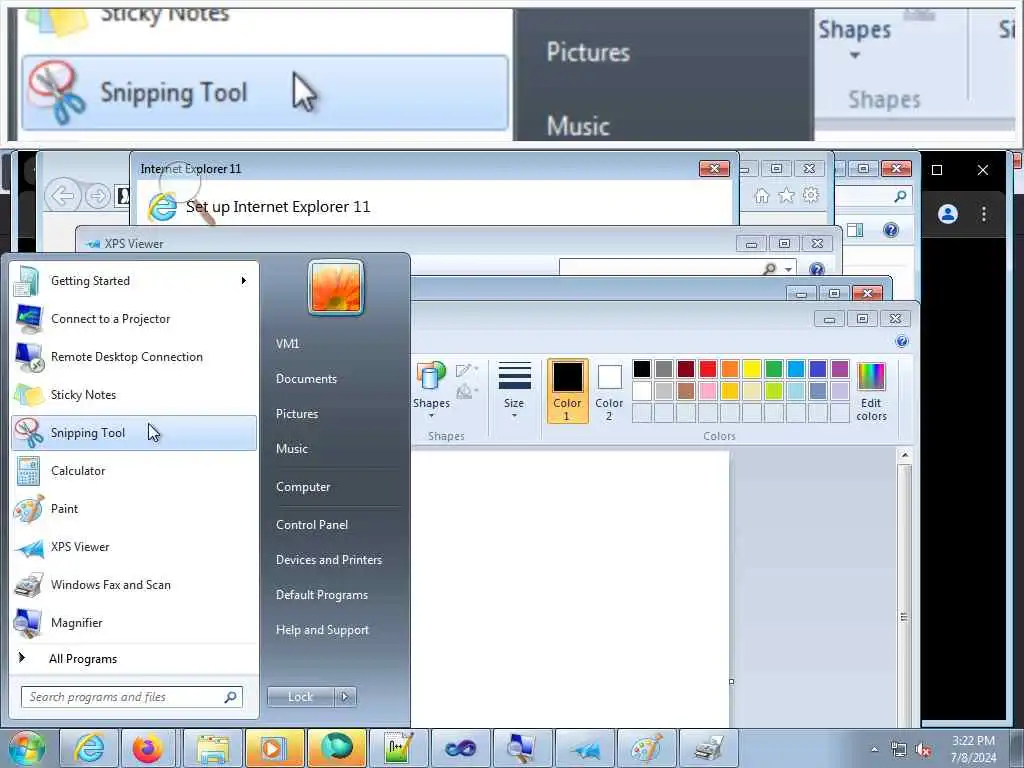
Task: Open Documents in Start menu right pane
Action: click(x=306, y=379)
